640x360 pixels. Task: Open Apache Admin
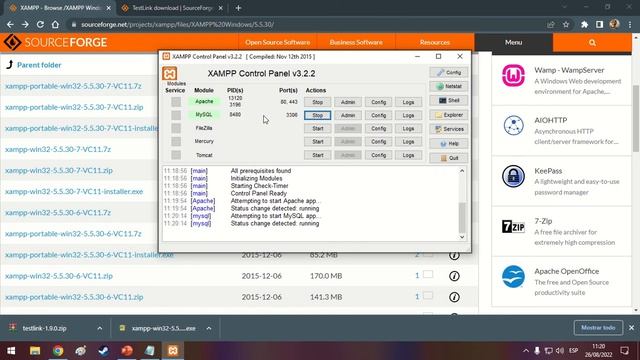(x=348, y=102)
